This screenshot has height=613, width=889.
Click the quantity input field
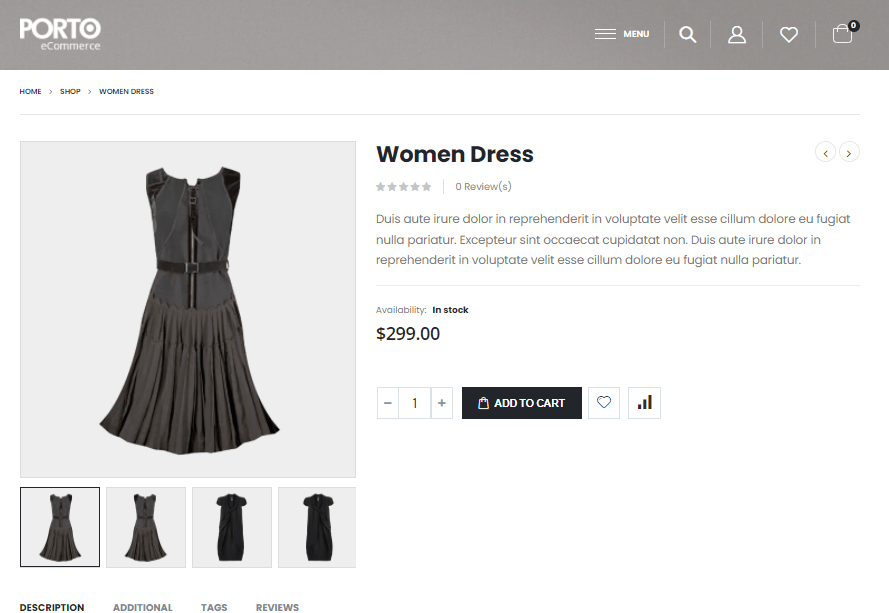414,403
